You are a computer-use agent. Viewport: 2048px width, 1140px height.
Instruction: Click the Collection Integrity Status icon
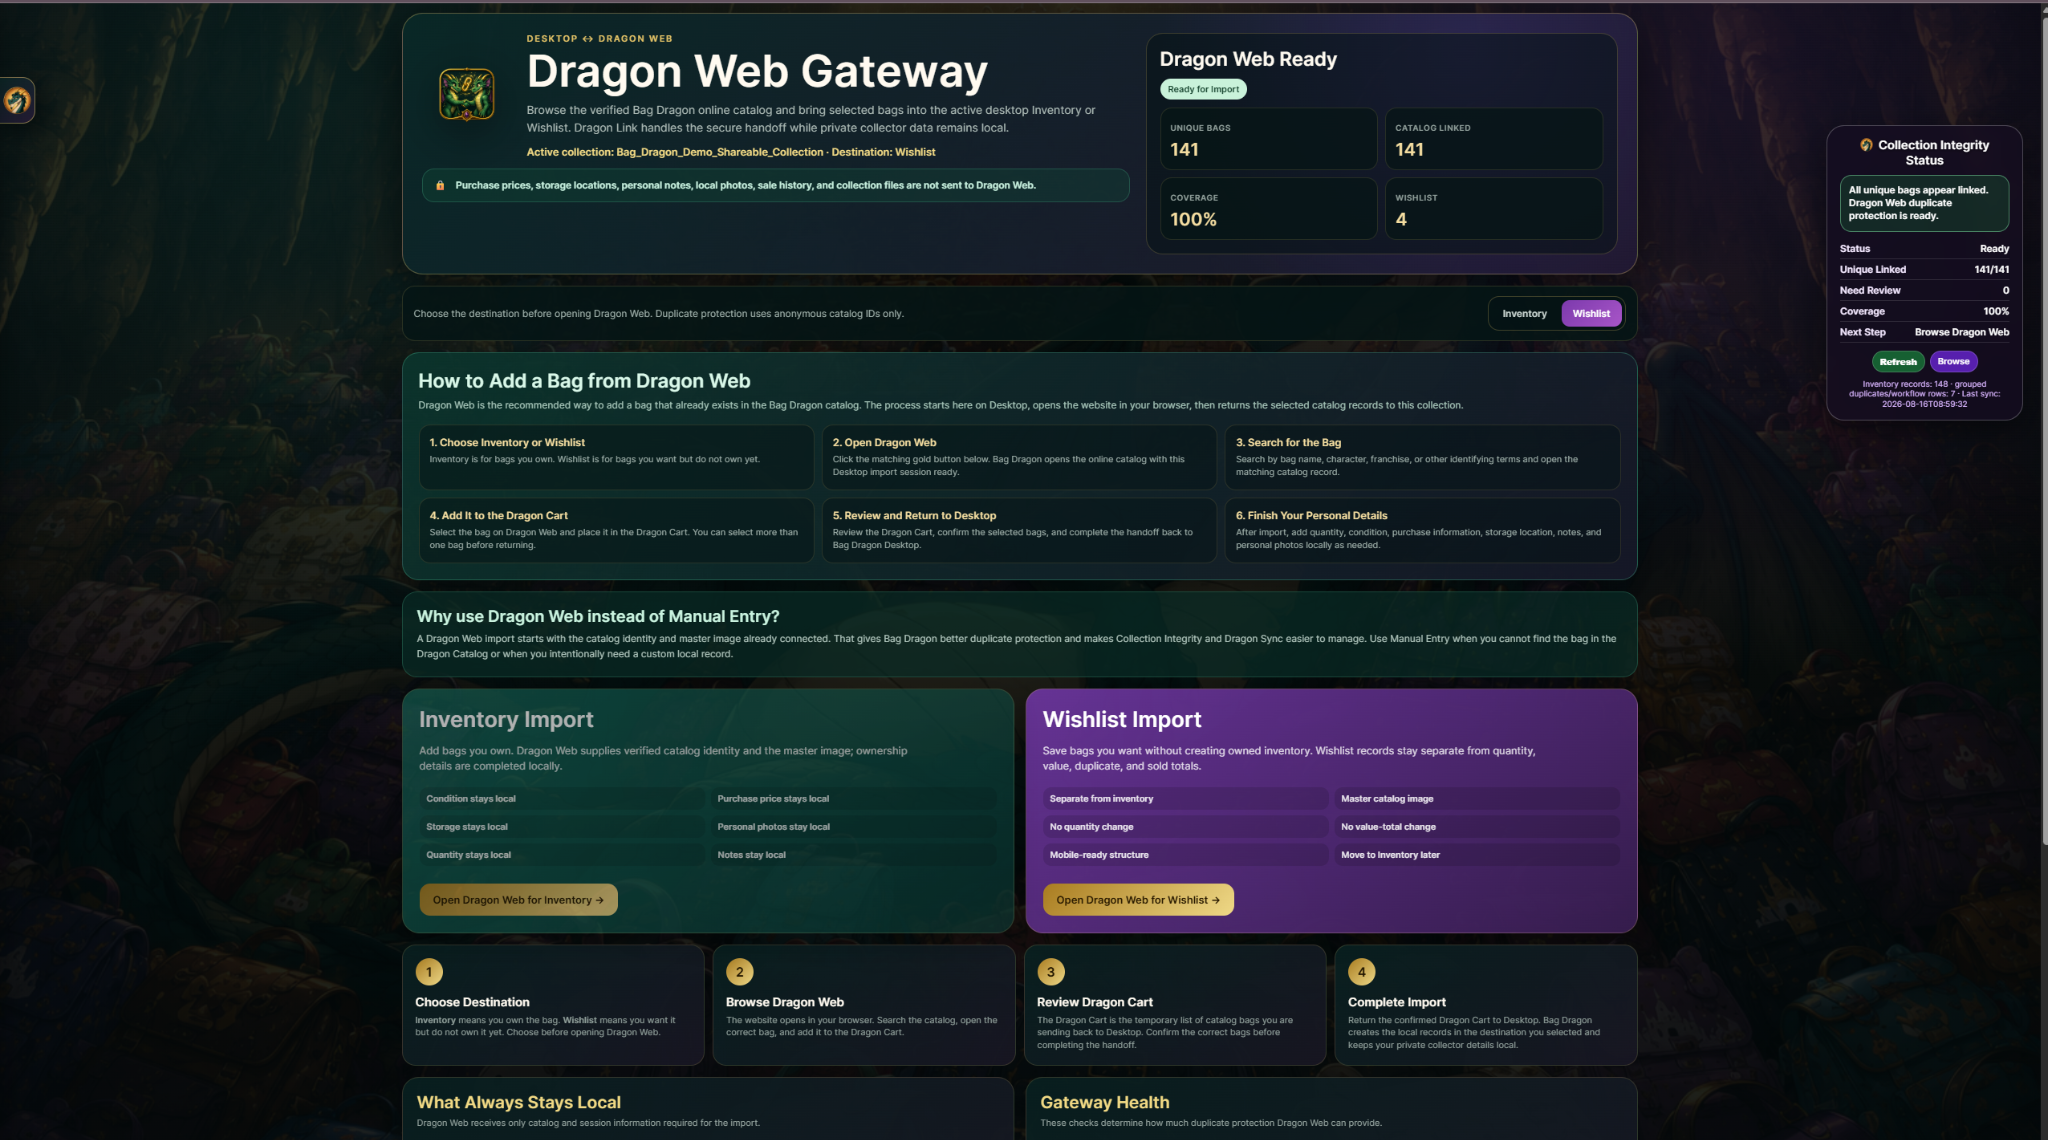point(1866,145)
